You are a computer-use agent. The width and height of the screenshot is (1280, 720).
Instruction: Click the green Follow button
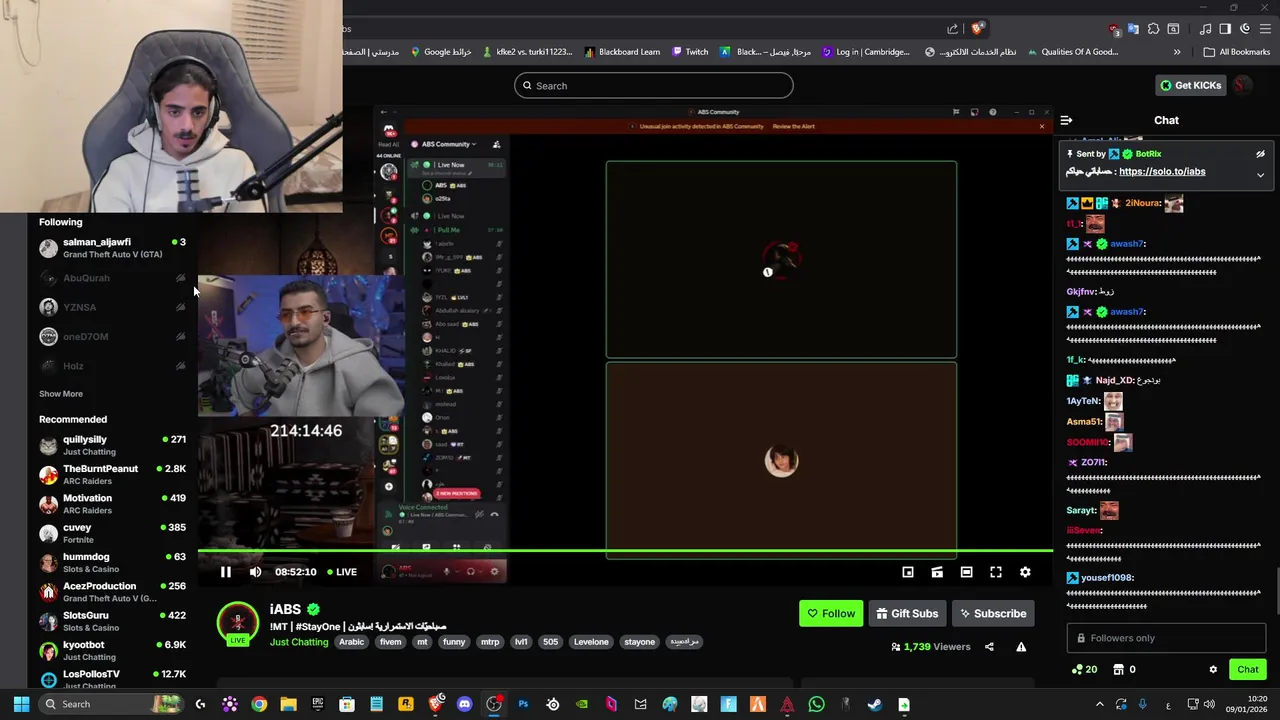831,614
